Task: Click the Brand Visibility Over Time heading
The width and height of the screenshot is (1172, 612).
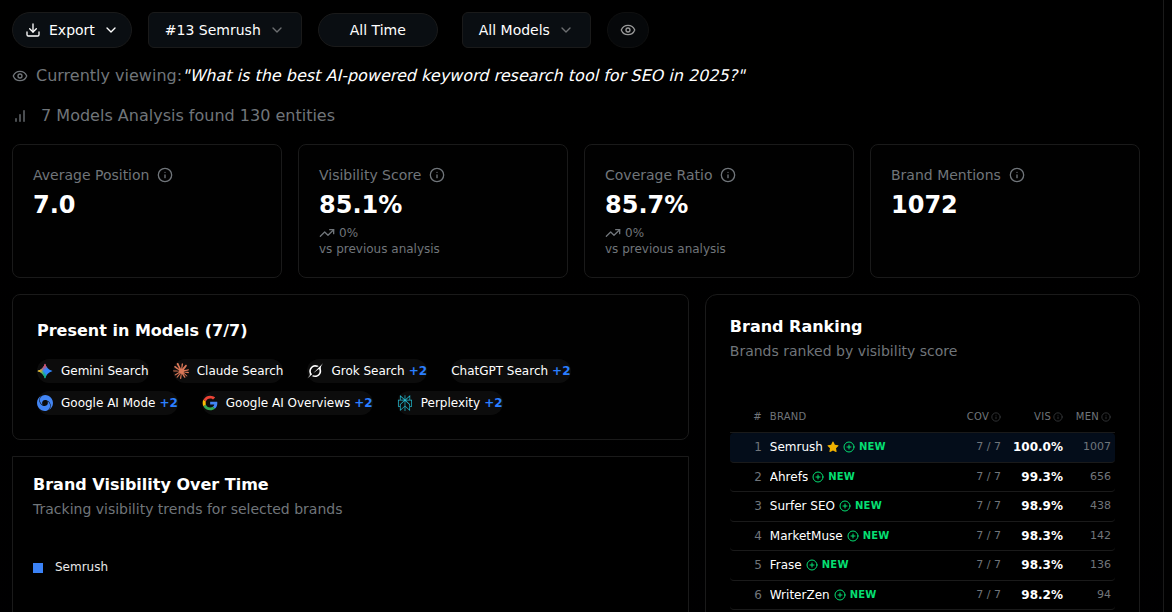Action: [151, 484]
